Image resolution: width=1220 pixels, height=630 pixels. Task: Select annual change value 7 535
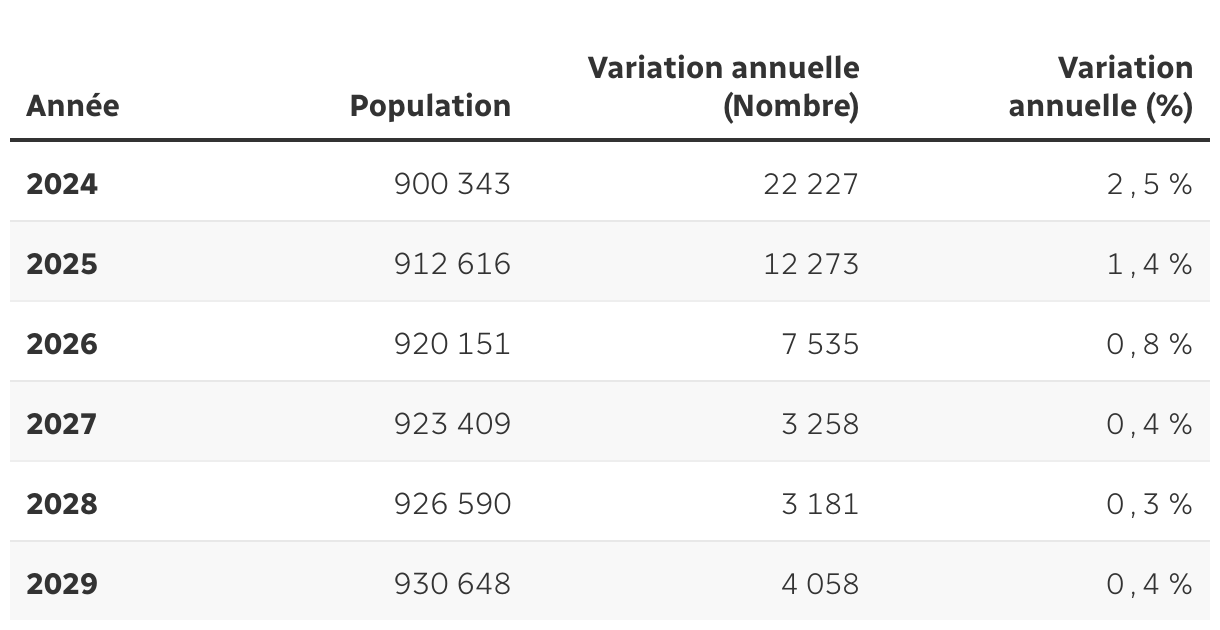point(820,344)
